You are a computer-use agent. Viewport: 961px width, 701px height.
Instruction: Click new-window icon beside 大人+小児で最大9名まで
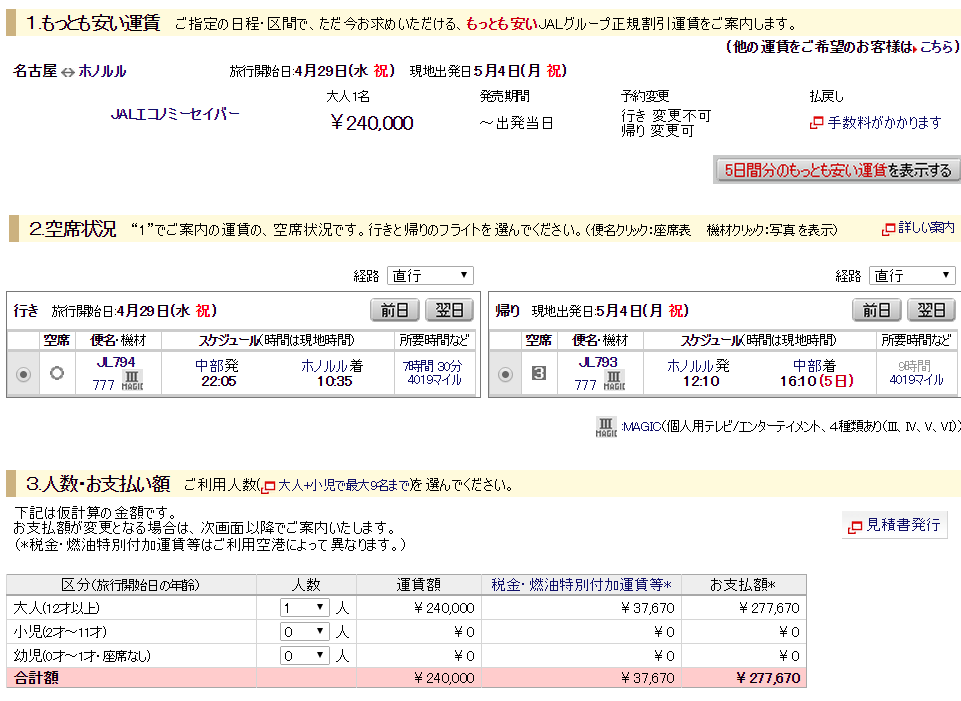click(268, 487)
